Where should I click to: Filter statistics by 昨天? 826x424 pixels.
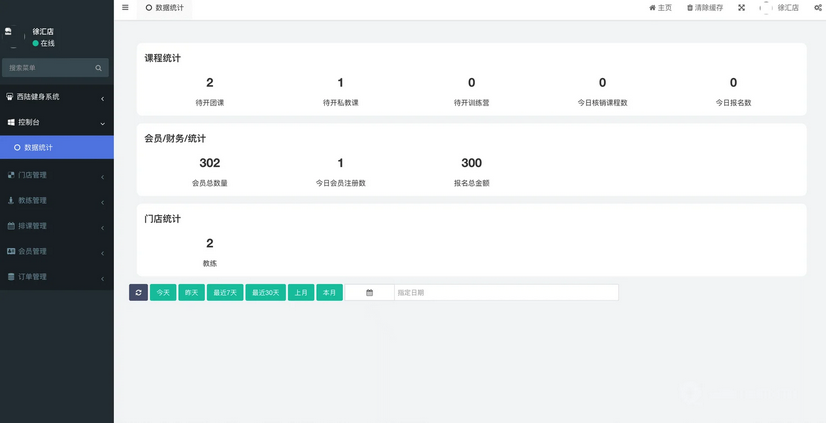pyautogui.click(x=191, y=292)
